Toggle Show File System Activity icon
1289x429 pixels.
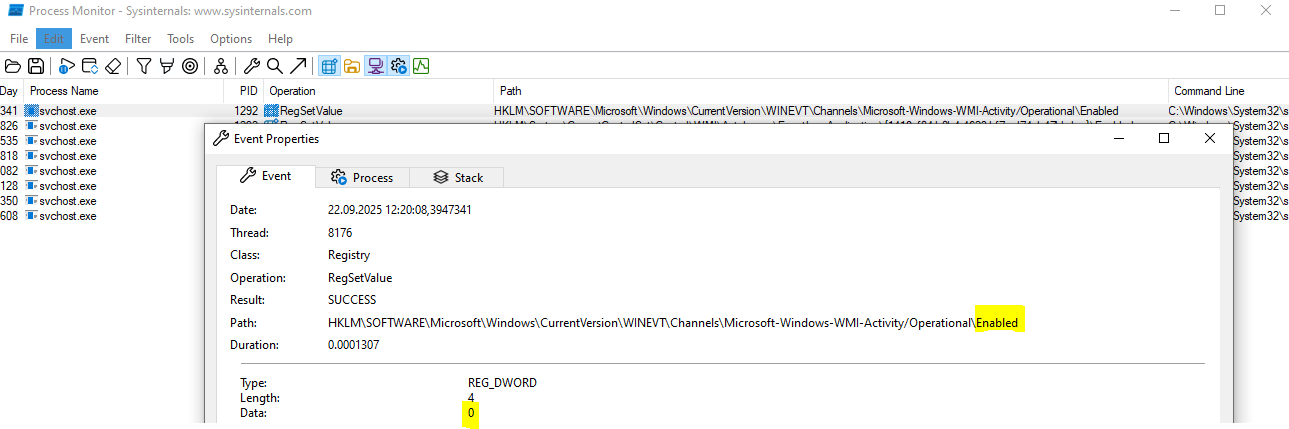pos(352,67)
